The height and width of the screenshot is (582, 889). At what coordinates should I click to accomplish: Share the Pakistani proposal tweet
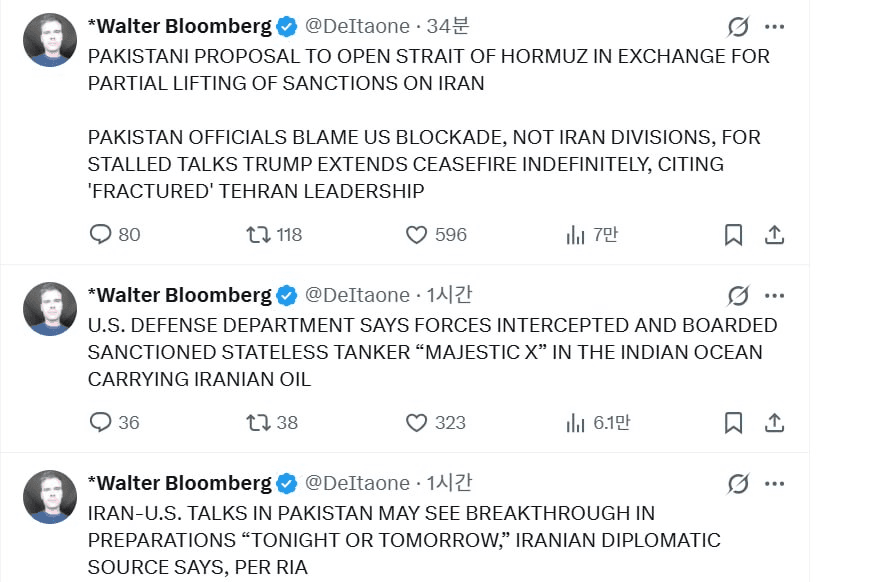[774, 235]
